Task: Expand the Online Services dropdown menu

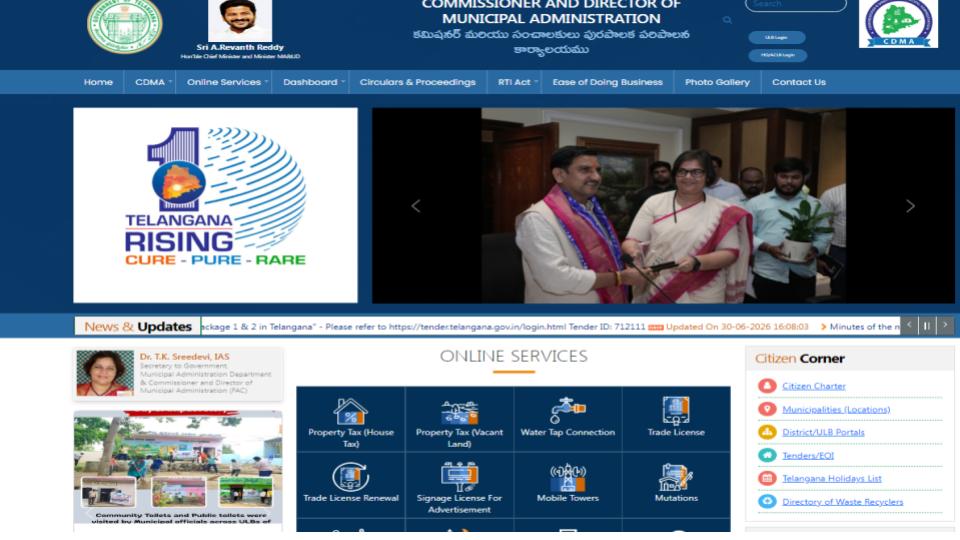Action: 224,82
